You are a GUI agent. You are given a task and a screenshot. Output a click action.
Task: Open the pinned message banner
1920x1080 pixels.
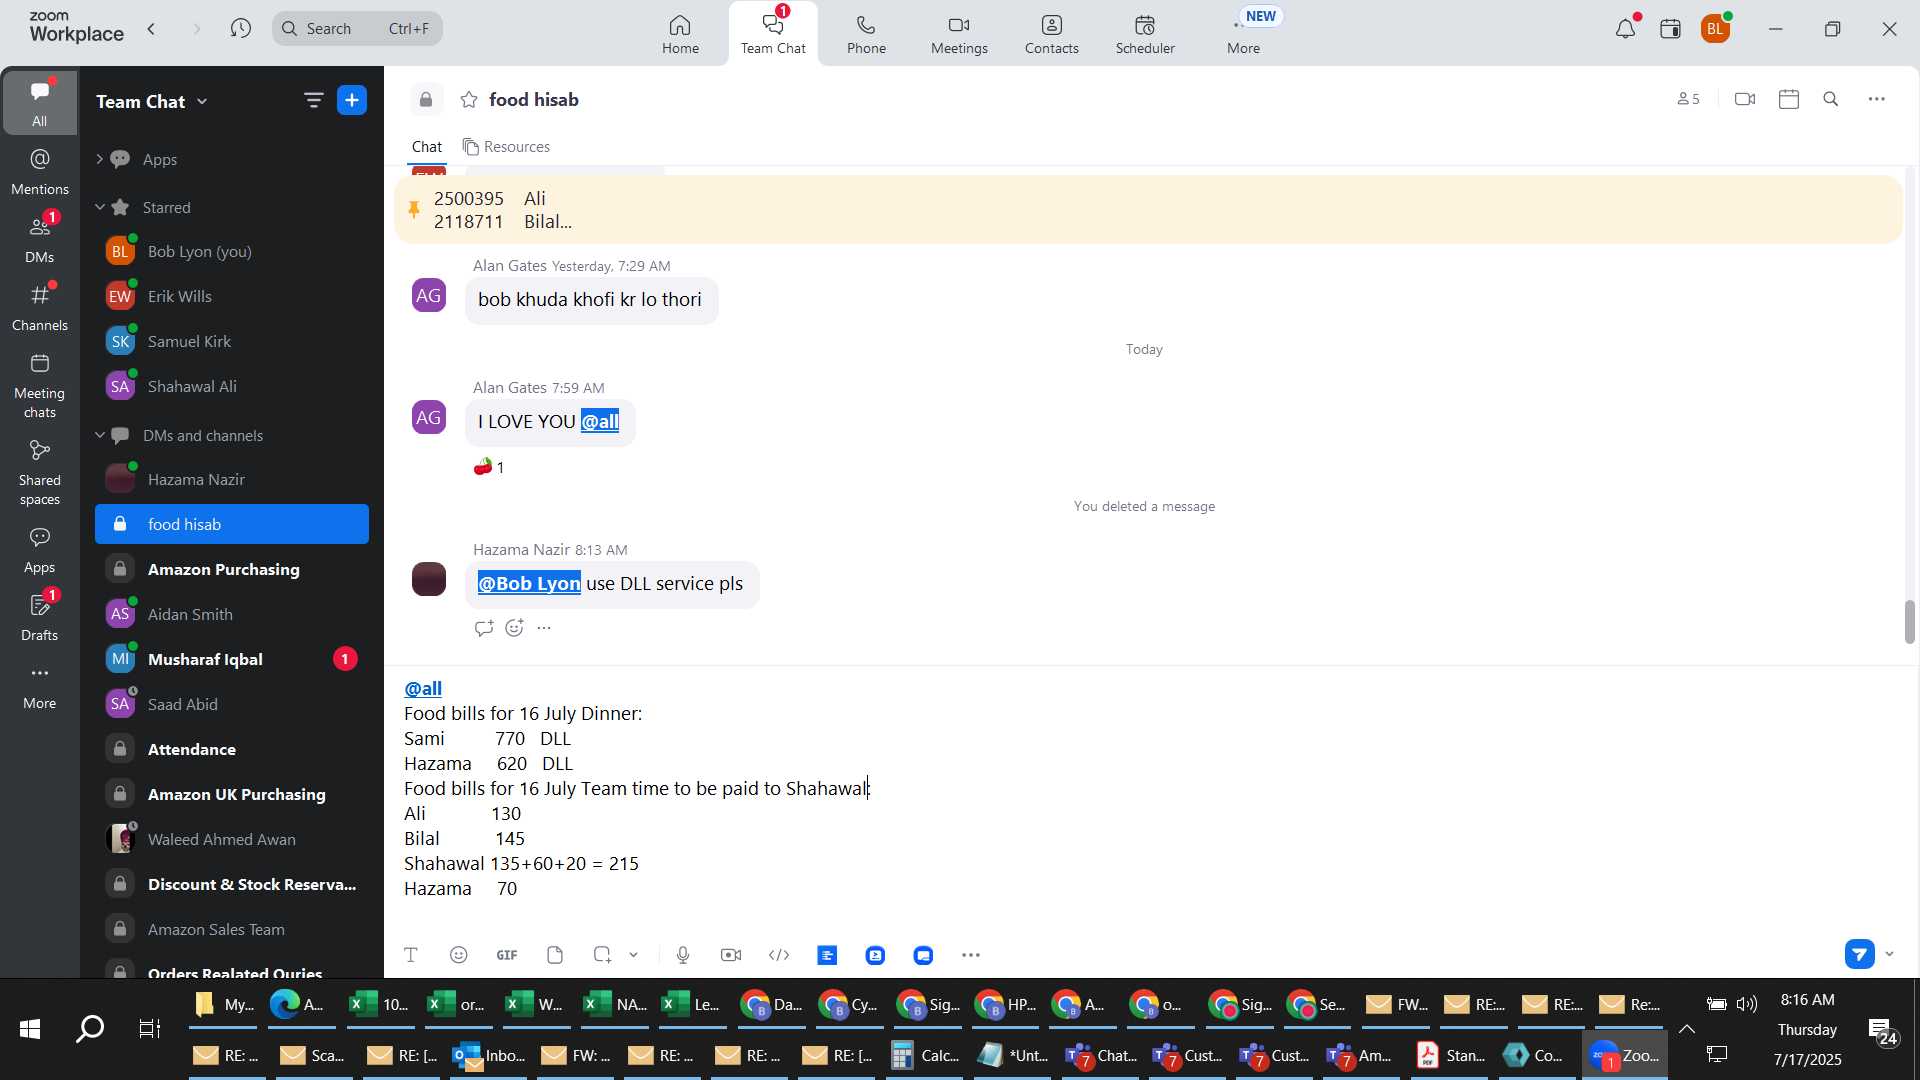tap(1148, 210)
